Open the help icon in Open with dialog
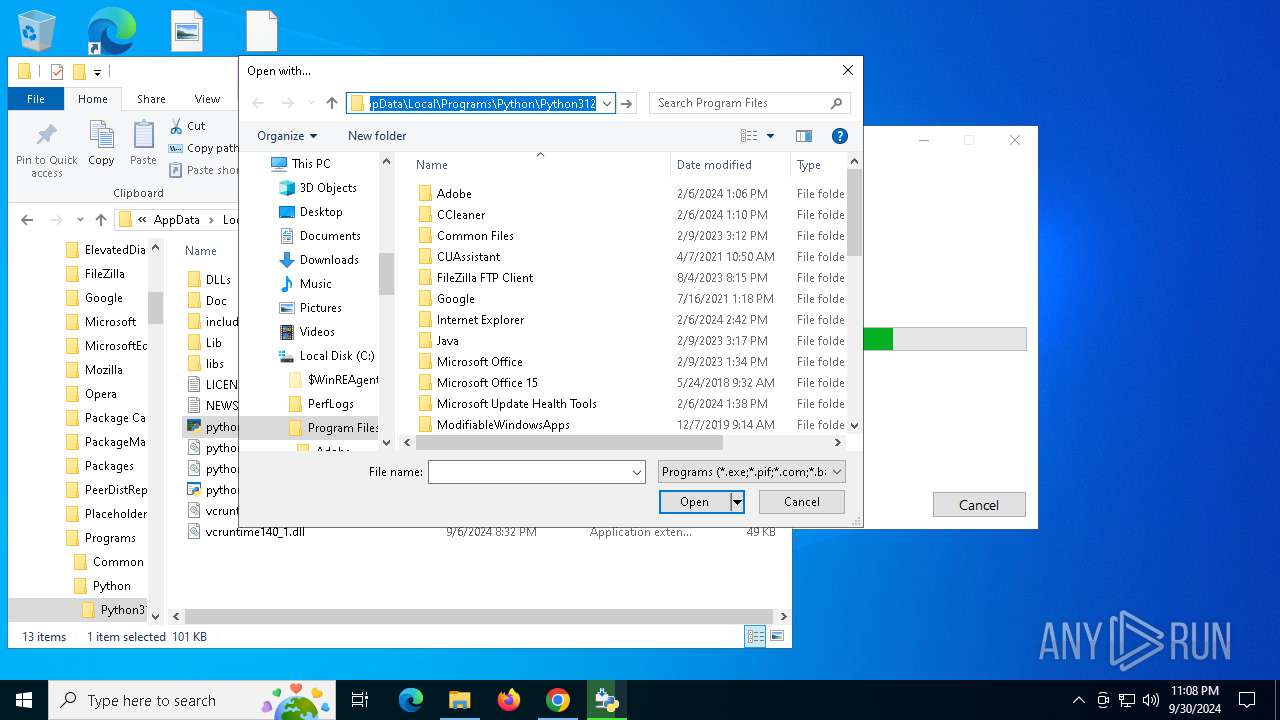The width and height of the screenshot is (1280, 720). (x=840, y=136)
